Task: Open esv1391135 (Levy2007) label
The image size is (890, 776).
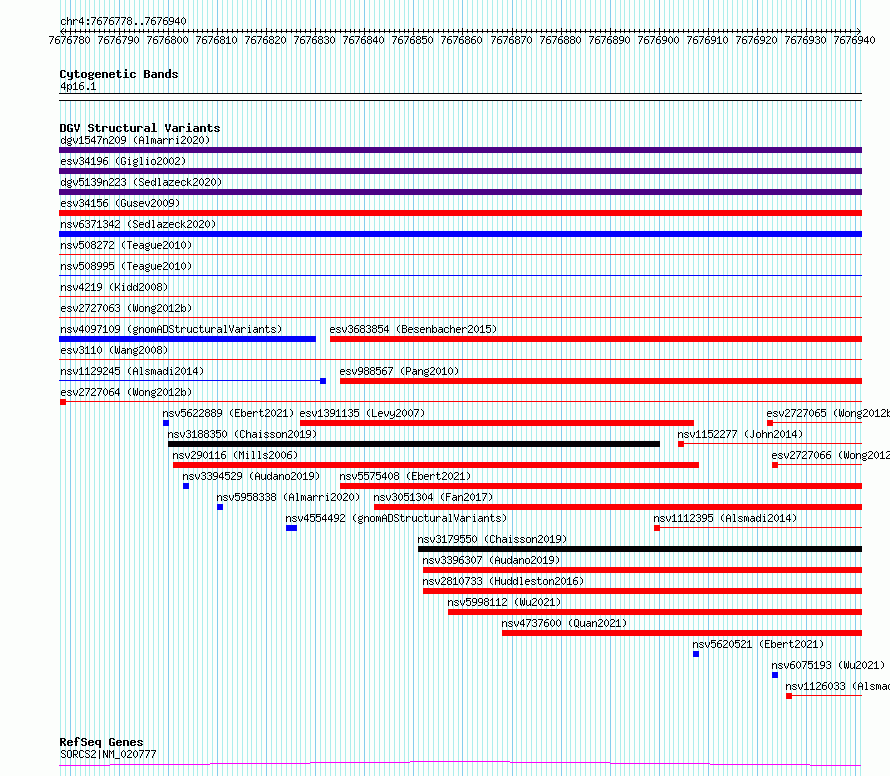Action: pos(362,413)
